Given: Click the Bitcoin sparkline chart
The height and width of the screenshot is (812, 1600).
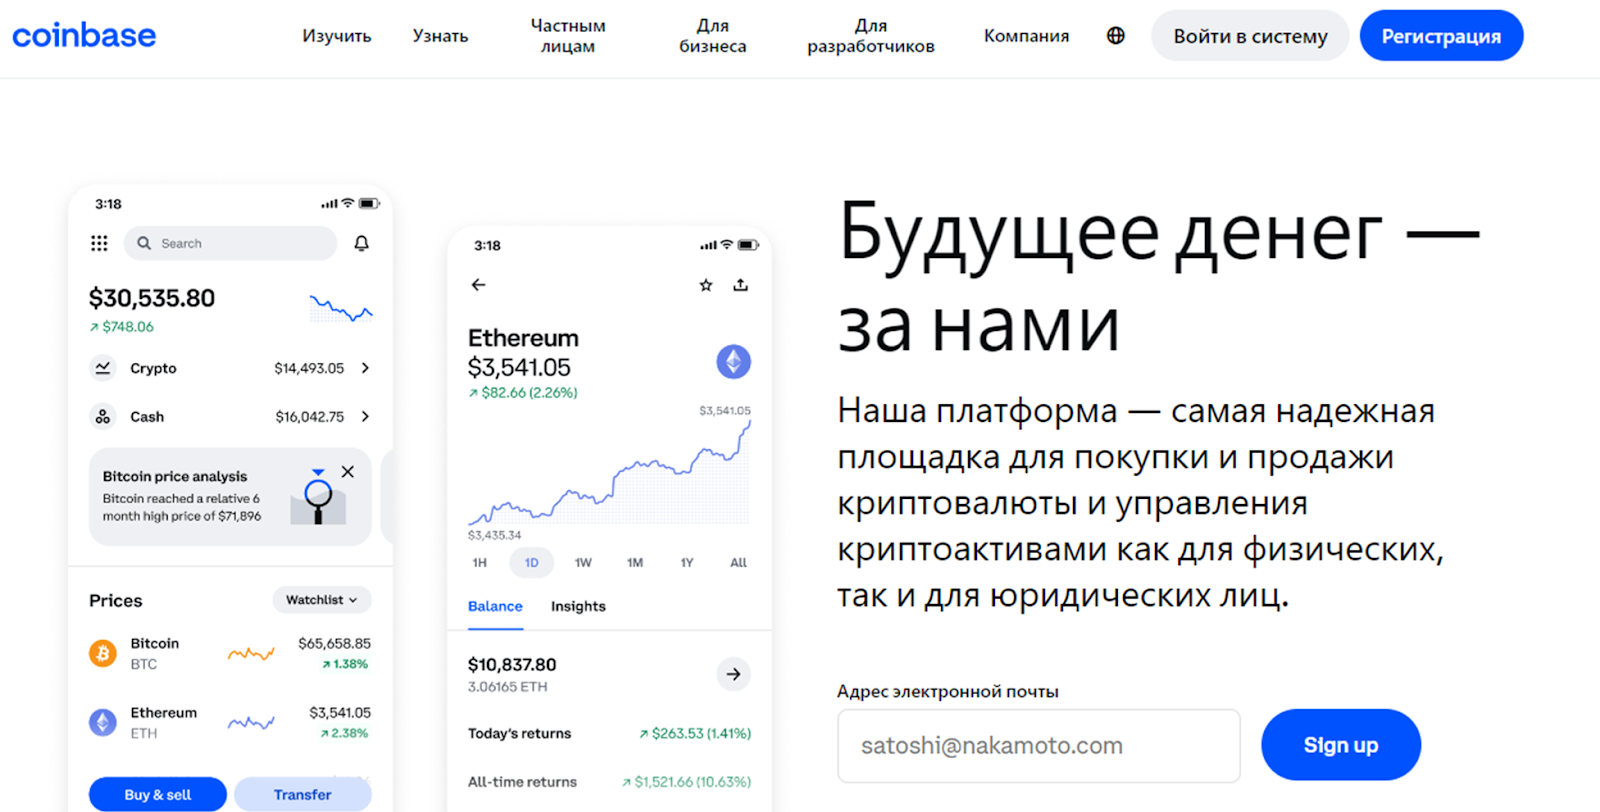Looking at the screenshot, I should 251,654.
